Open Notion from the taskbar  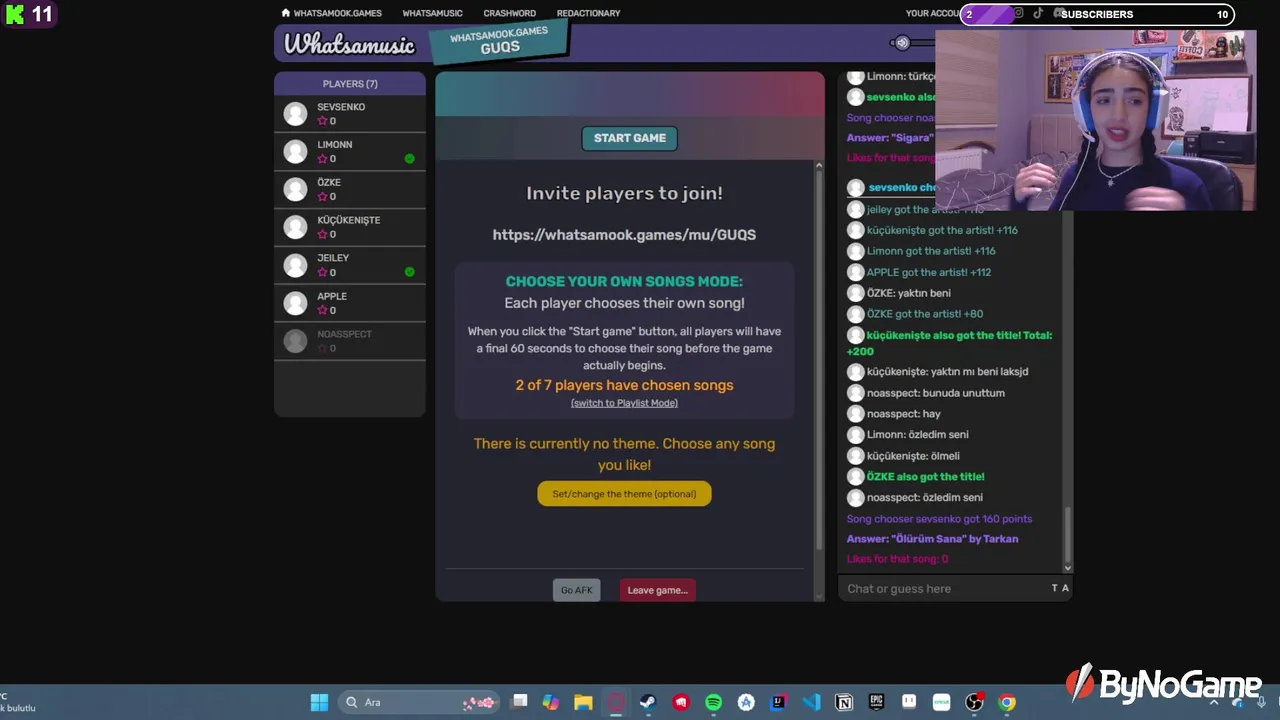tap(844, 702)
